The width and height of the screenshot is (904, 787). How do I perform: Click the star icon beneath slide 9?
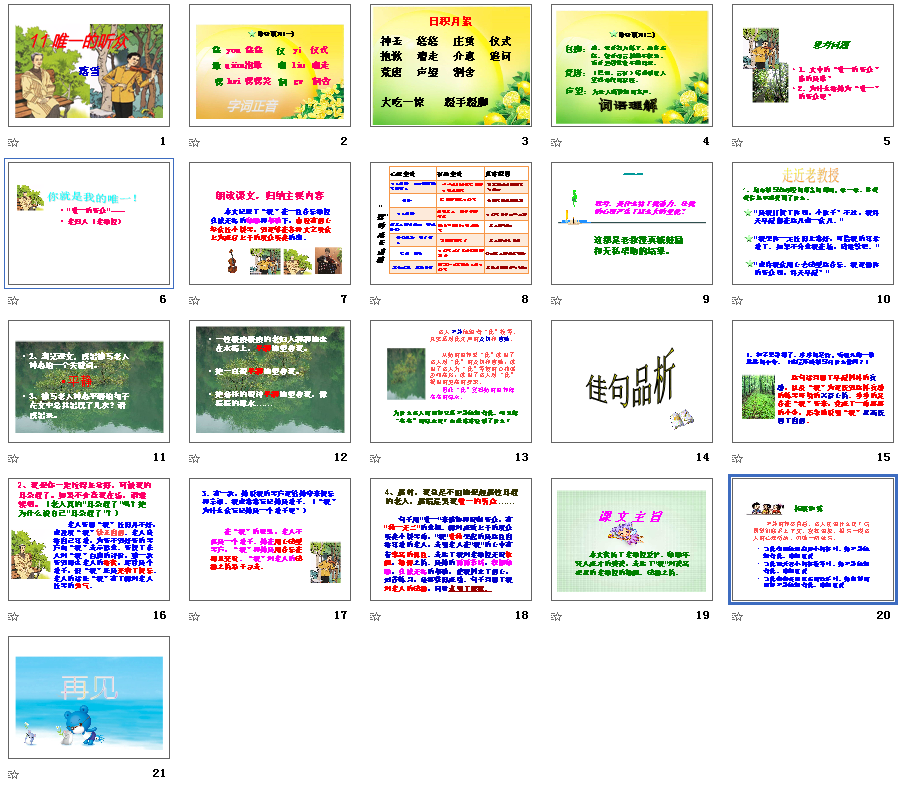pyautogui.click(x=557, y=299)
